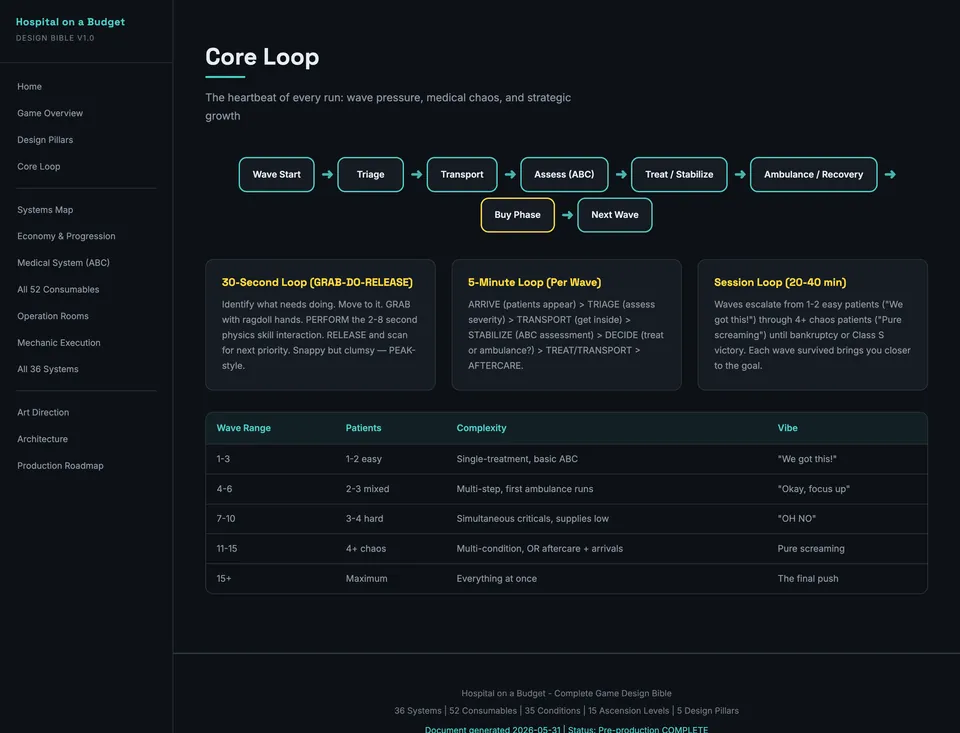
Task: View All 52 Consumables page
Action: 58,290
